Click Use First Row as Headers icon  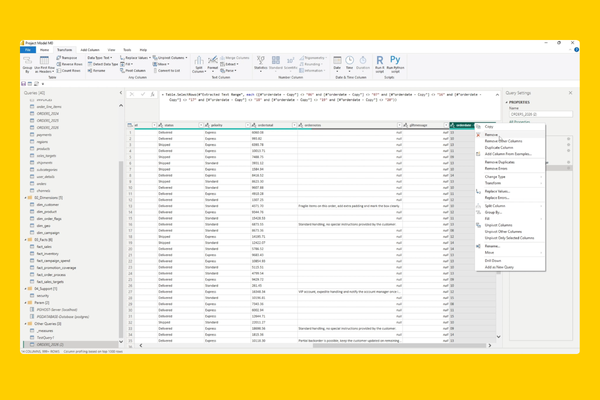point(44,64)
